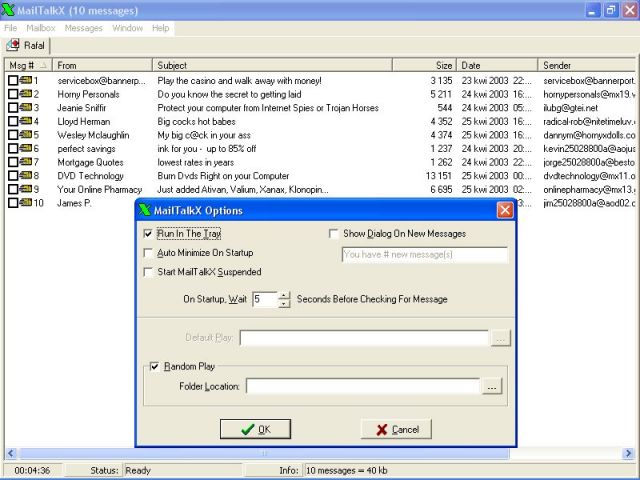The image size is (640, 480).
Task: Click the mail icon of message 6
Action: 25,148
